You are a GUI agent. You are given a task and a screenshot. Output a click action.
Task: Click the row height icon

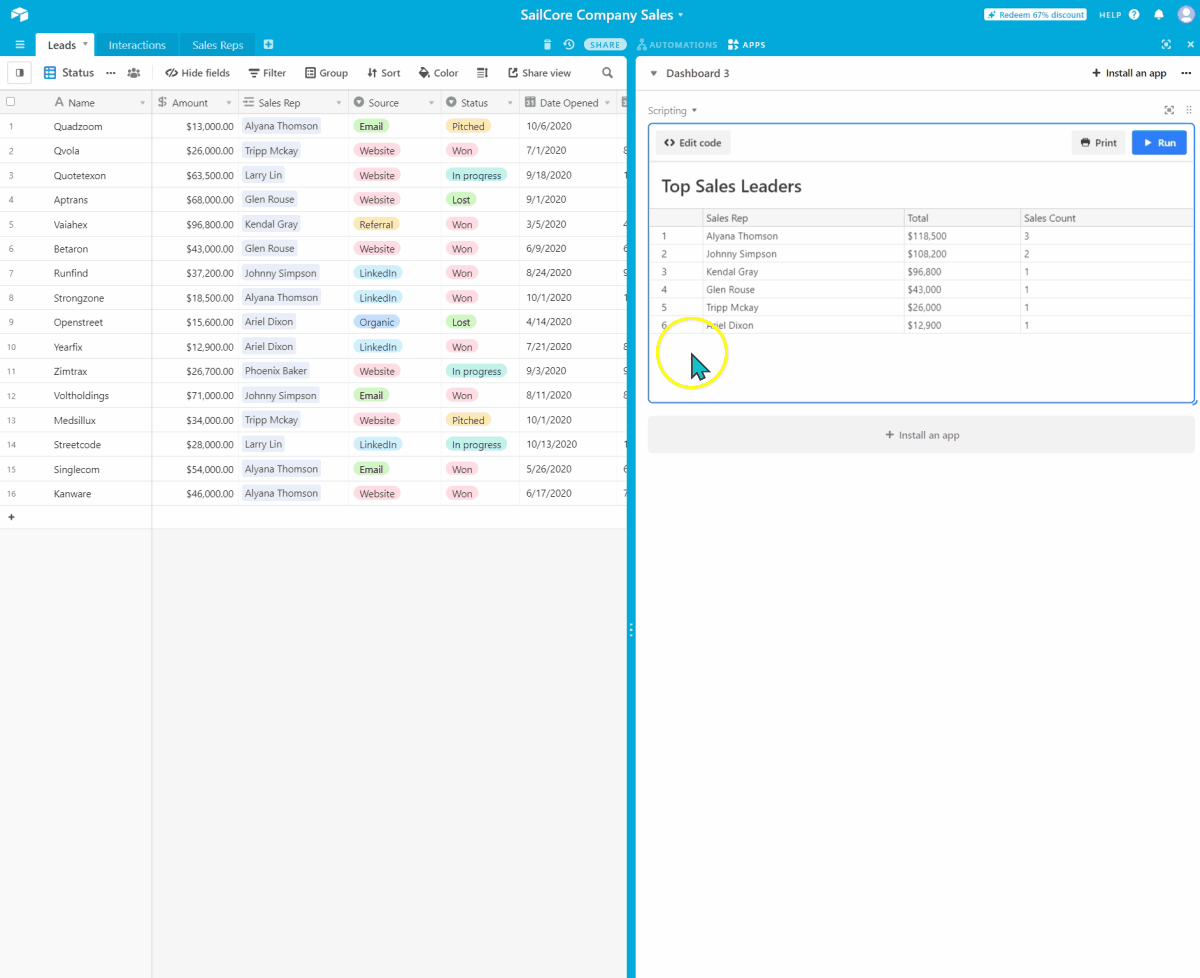point(482,73)
